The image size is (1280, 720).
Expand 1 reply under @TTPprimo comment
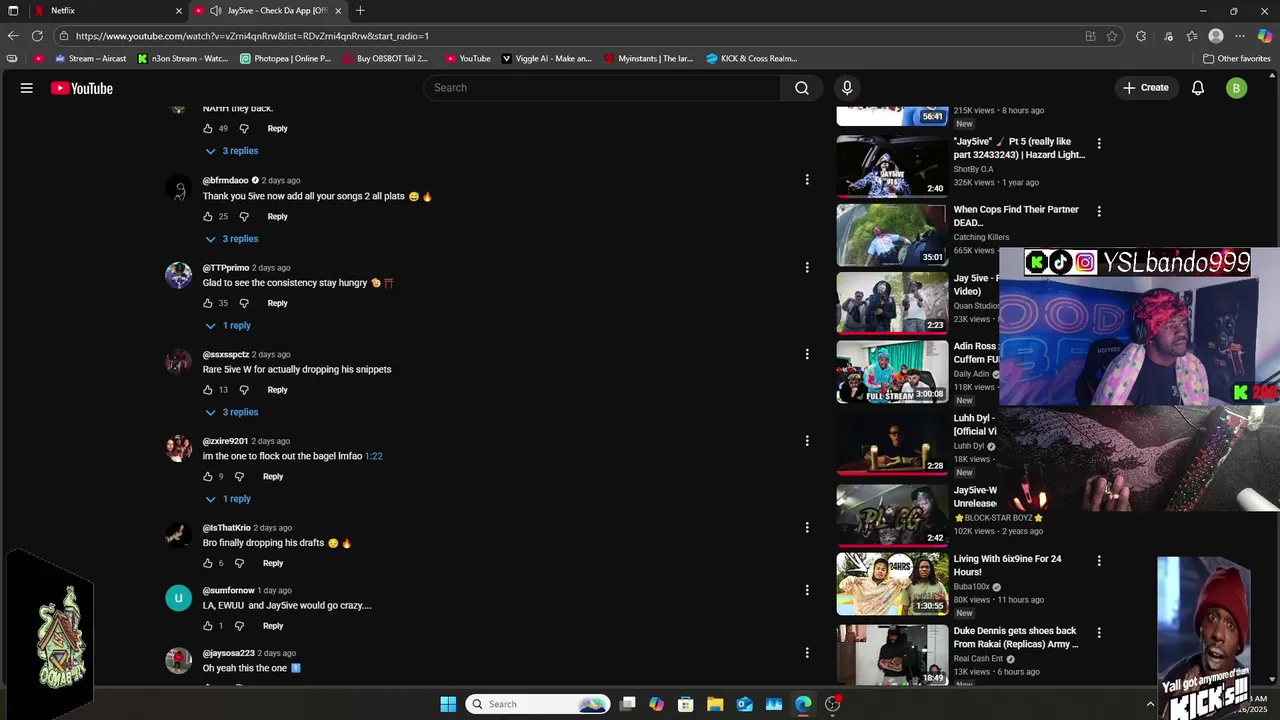point(228,326)
